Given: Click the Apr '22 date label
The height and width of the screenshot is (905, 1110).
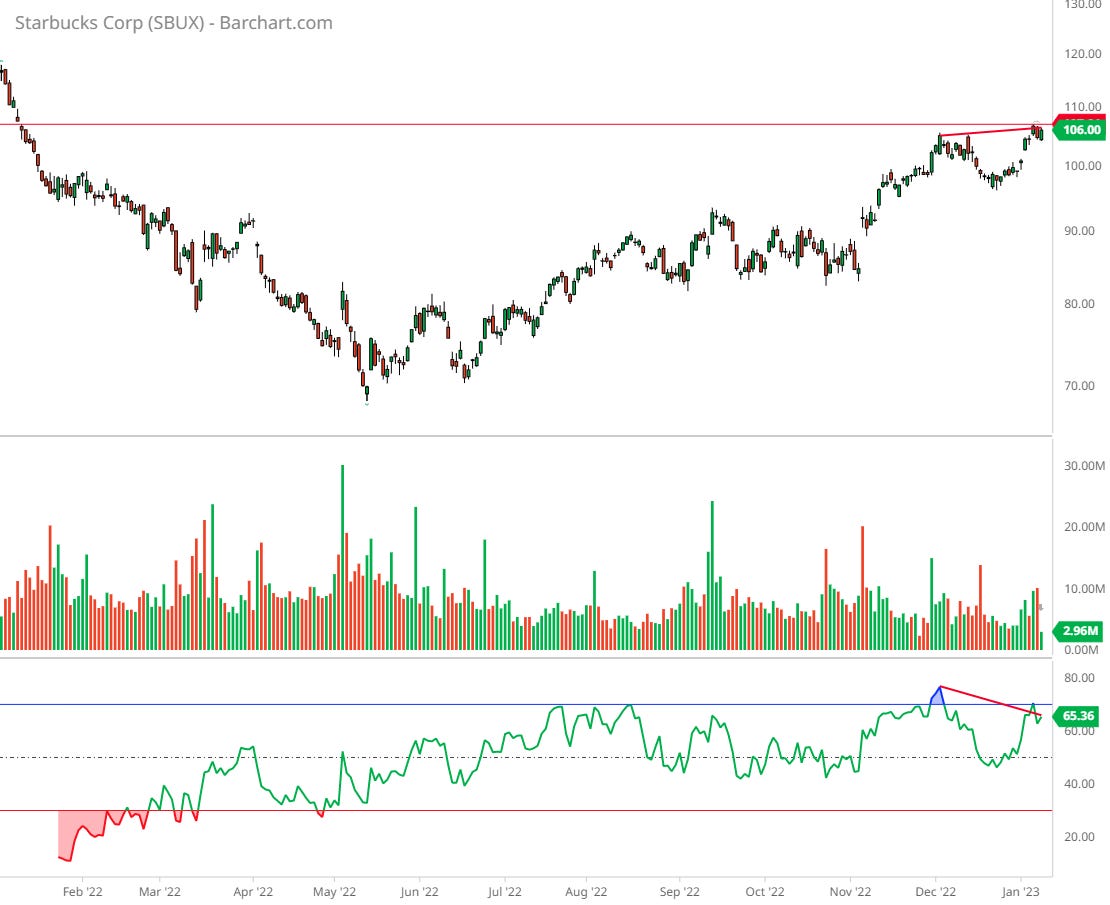Looking at the screenshot, I should click(253, 892).
